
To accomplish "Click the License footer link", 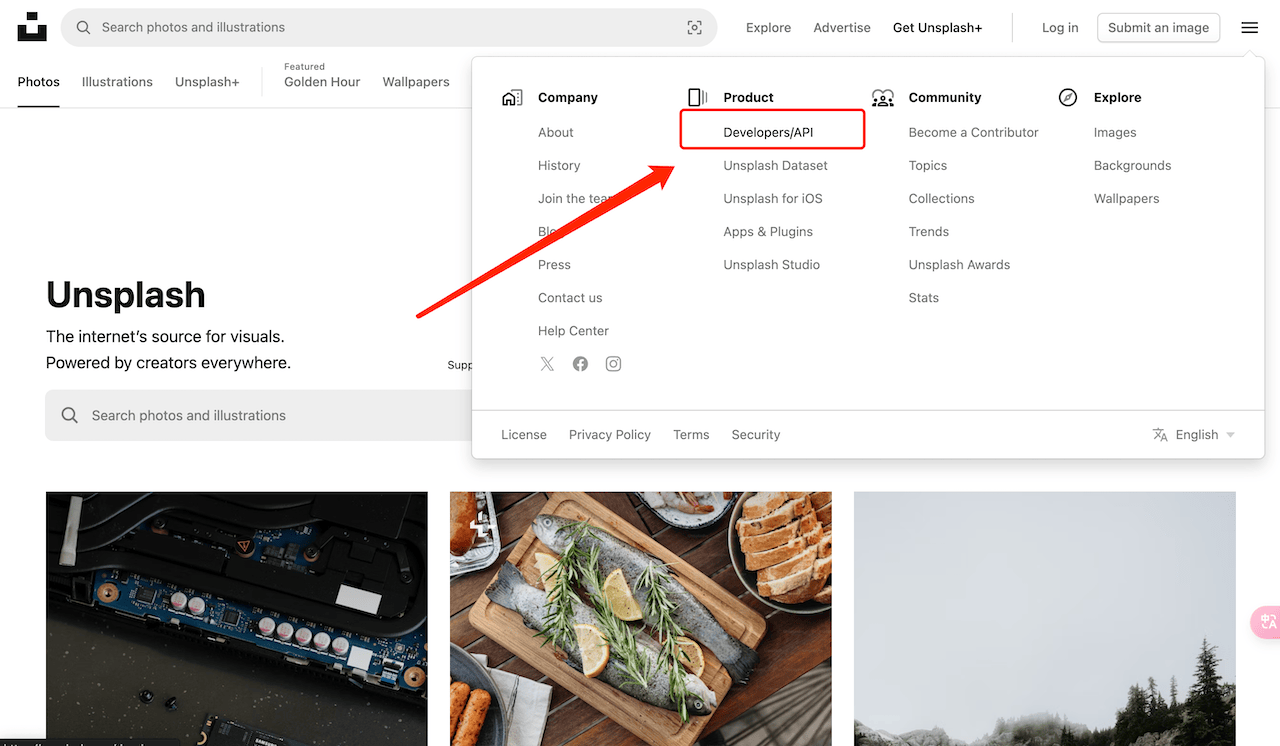I will click(524, 435).
